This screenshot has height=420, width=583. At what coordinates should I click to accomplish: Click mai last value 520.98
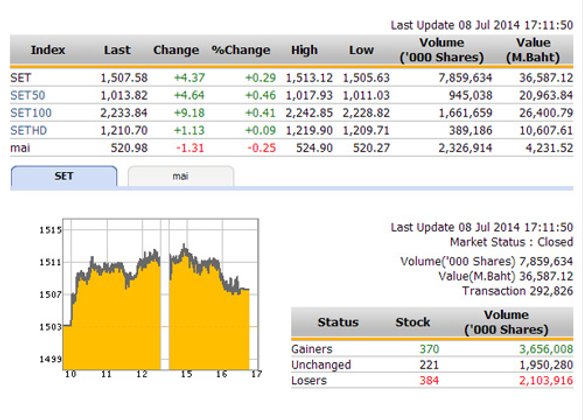click(x=129, y=148)
